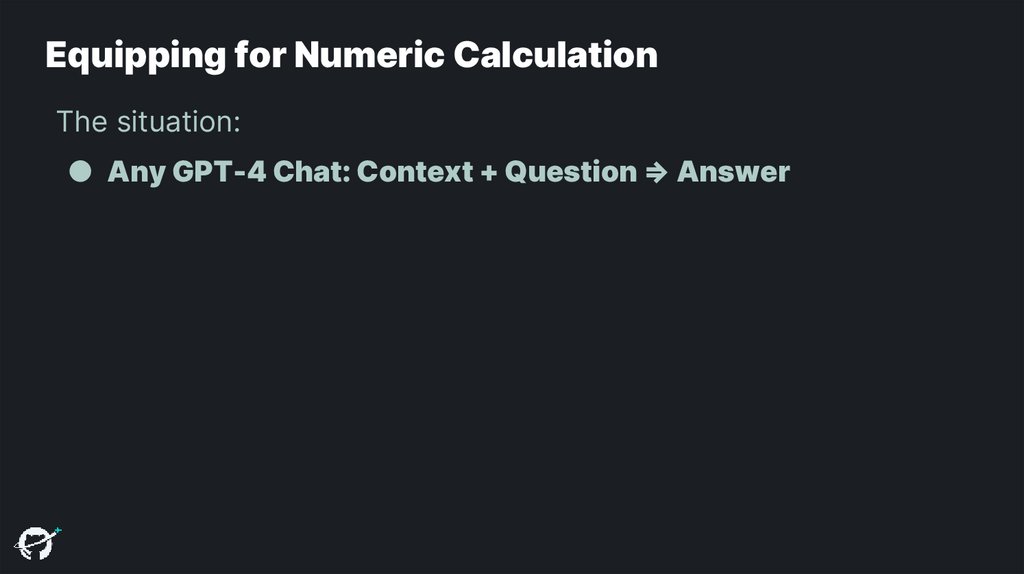This screenshot has width=1024, height=574.
Task: Click the word Calculation in the heading
Action: tap(555, 54)
